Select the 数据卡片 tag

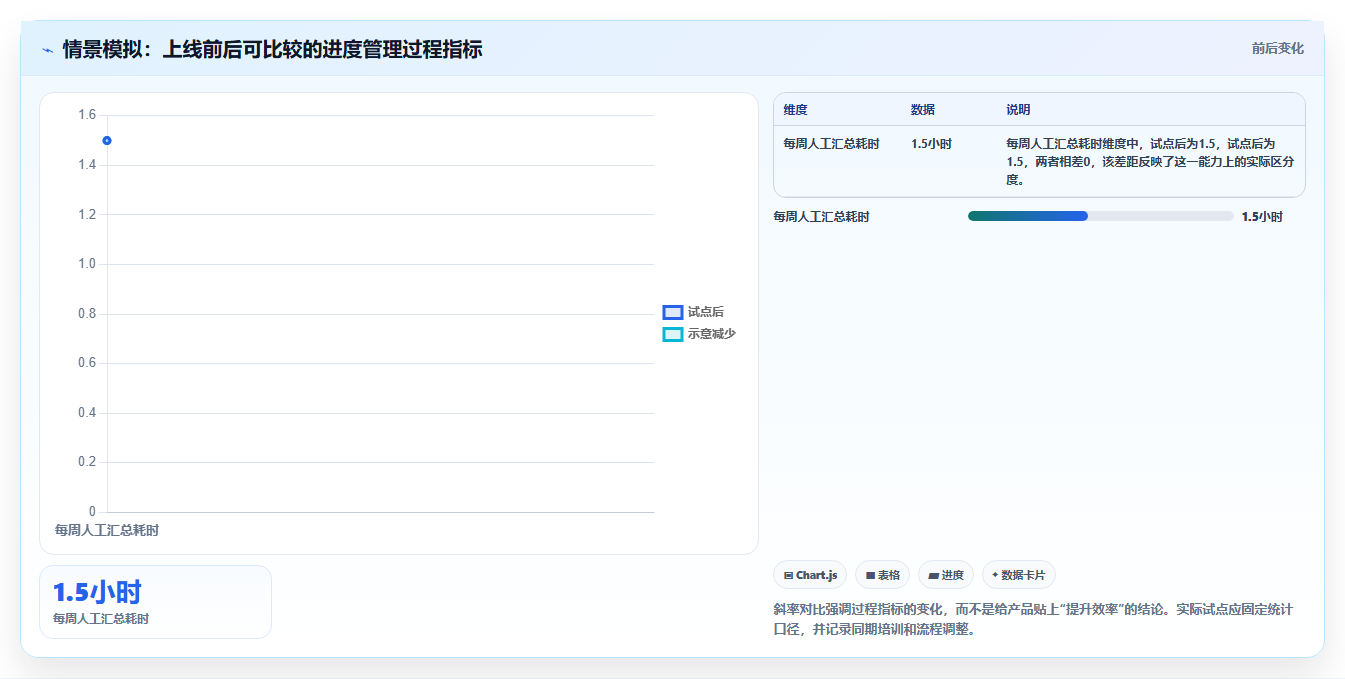pos(1018,575)
